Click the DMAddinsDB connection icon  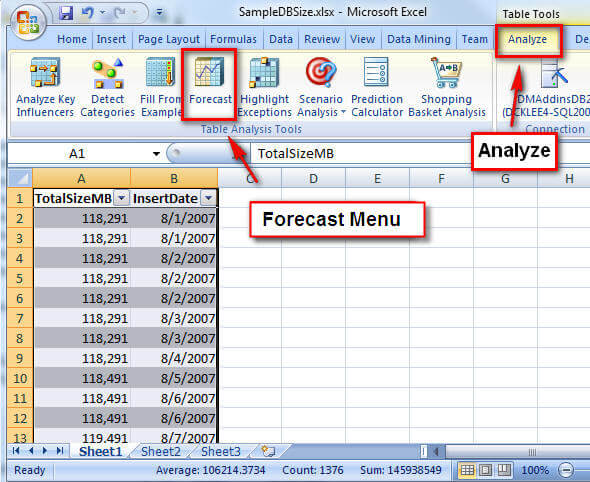pos(553,75)
